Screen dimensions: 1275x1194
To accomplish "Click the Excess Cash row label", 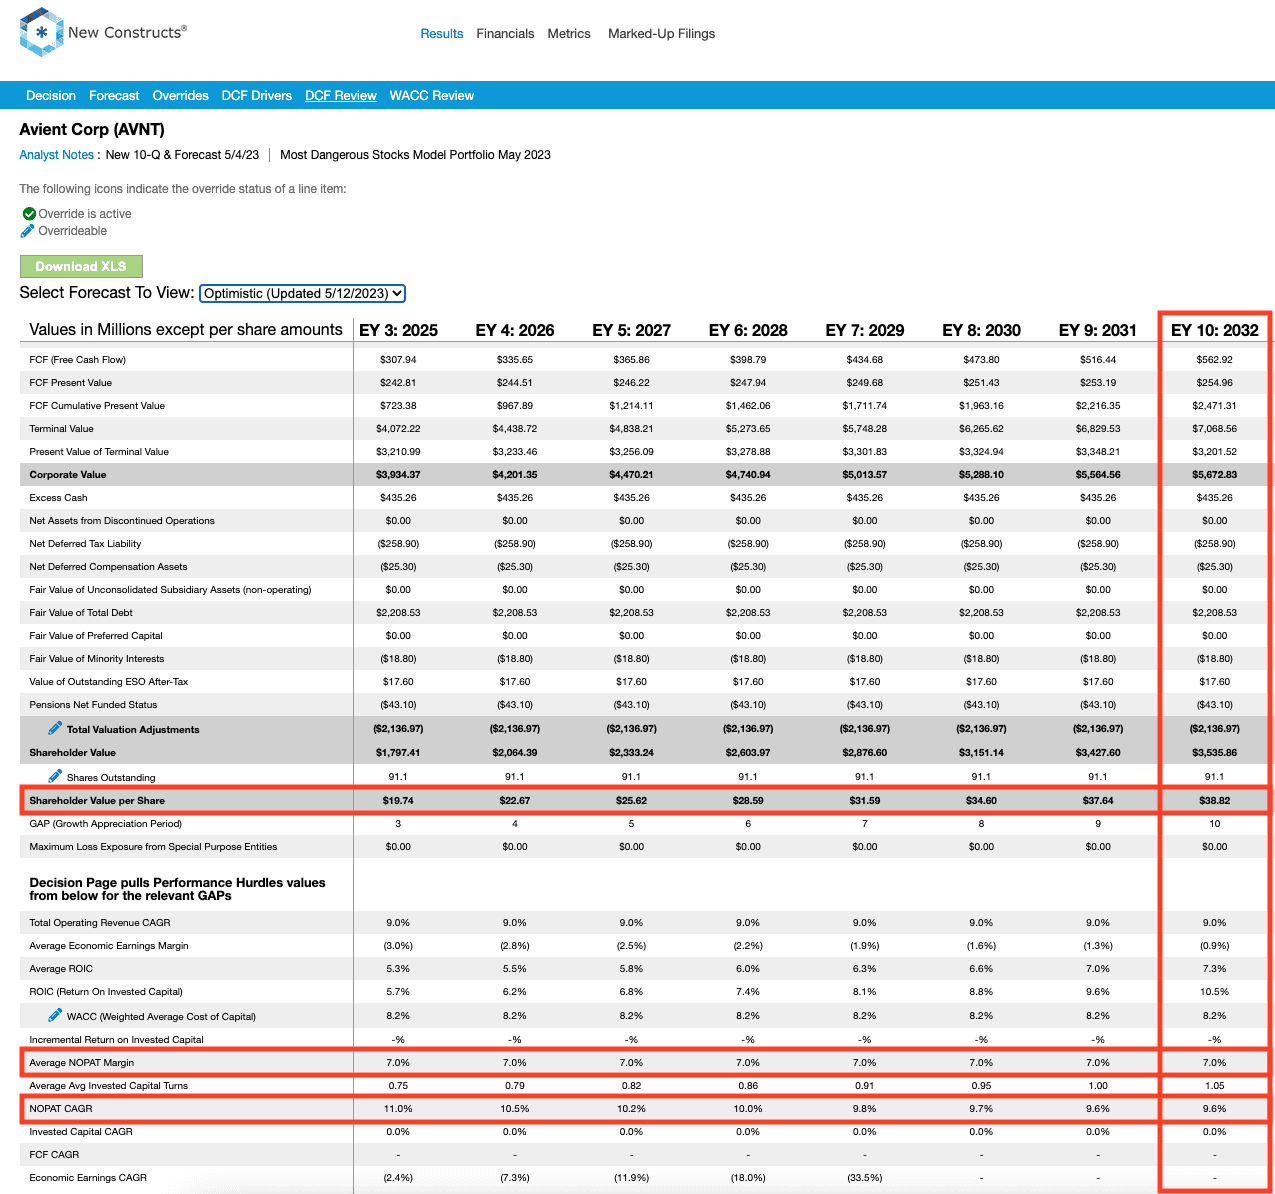I will click(58, 498).
